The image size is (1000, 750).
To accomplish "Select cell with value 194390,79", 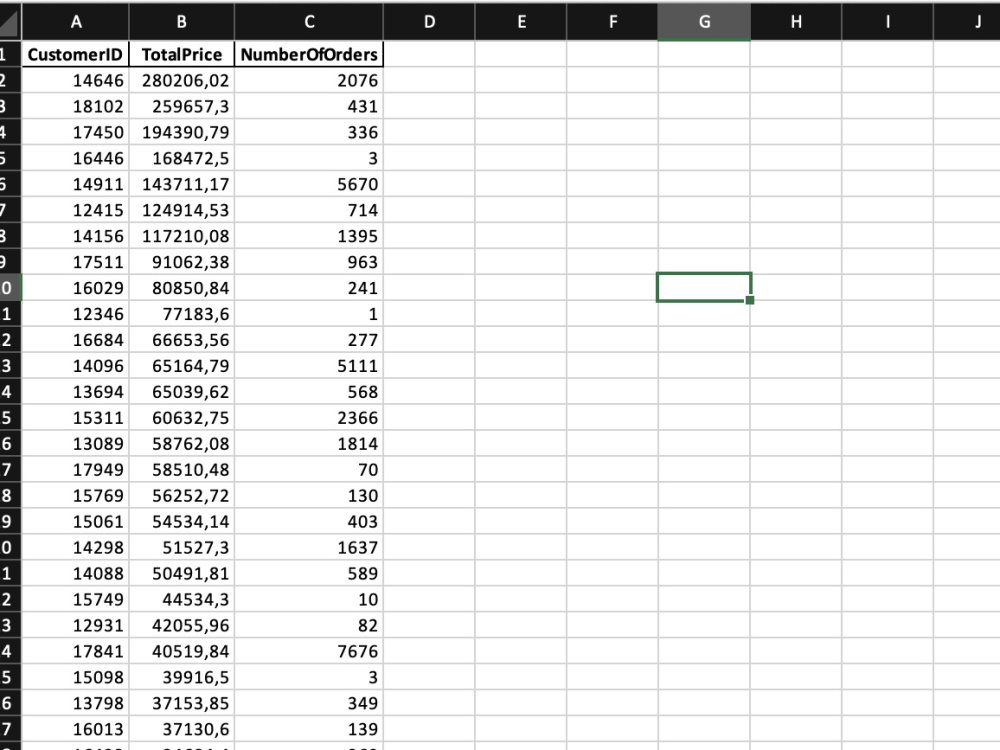I will click(x=182, y=132).
